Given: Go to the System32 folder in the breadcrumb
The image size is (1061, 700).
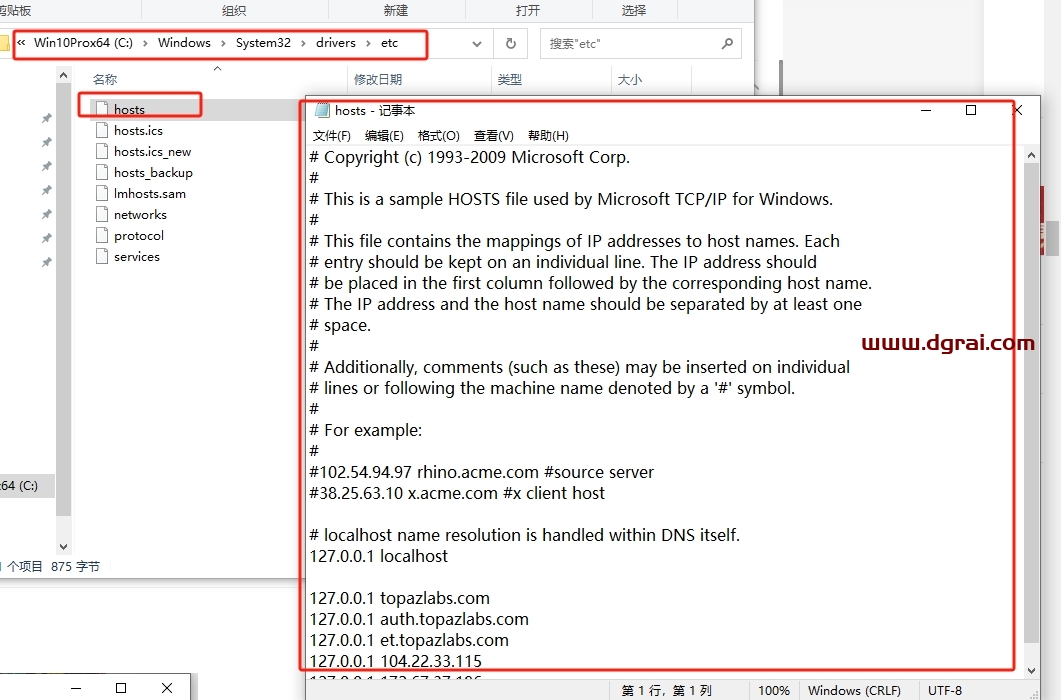Looking at the screenshot, I should pyautogui.click(x=263, y=43).
